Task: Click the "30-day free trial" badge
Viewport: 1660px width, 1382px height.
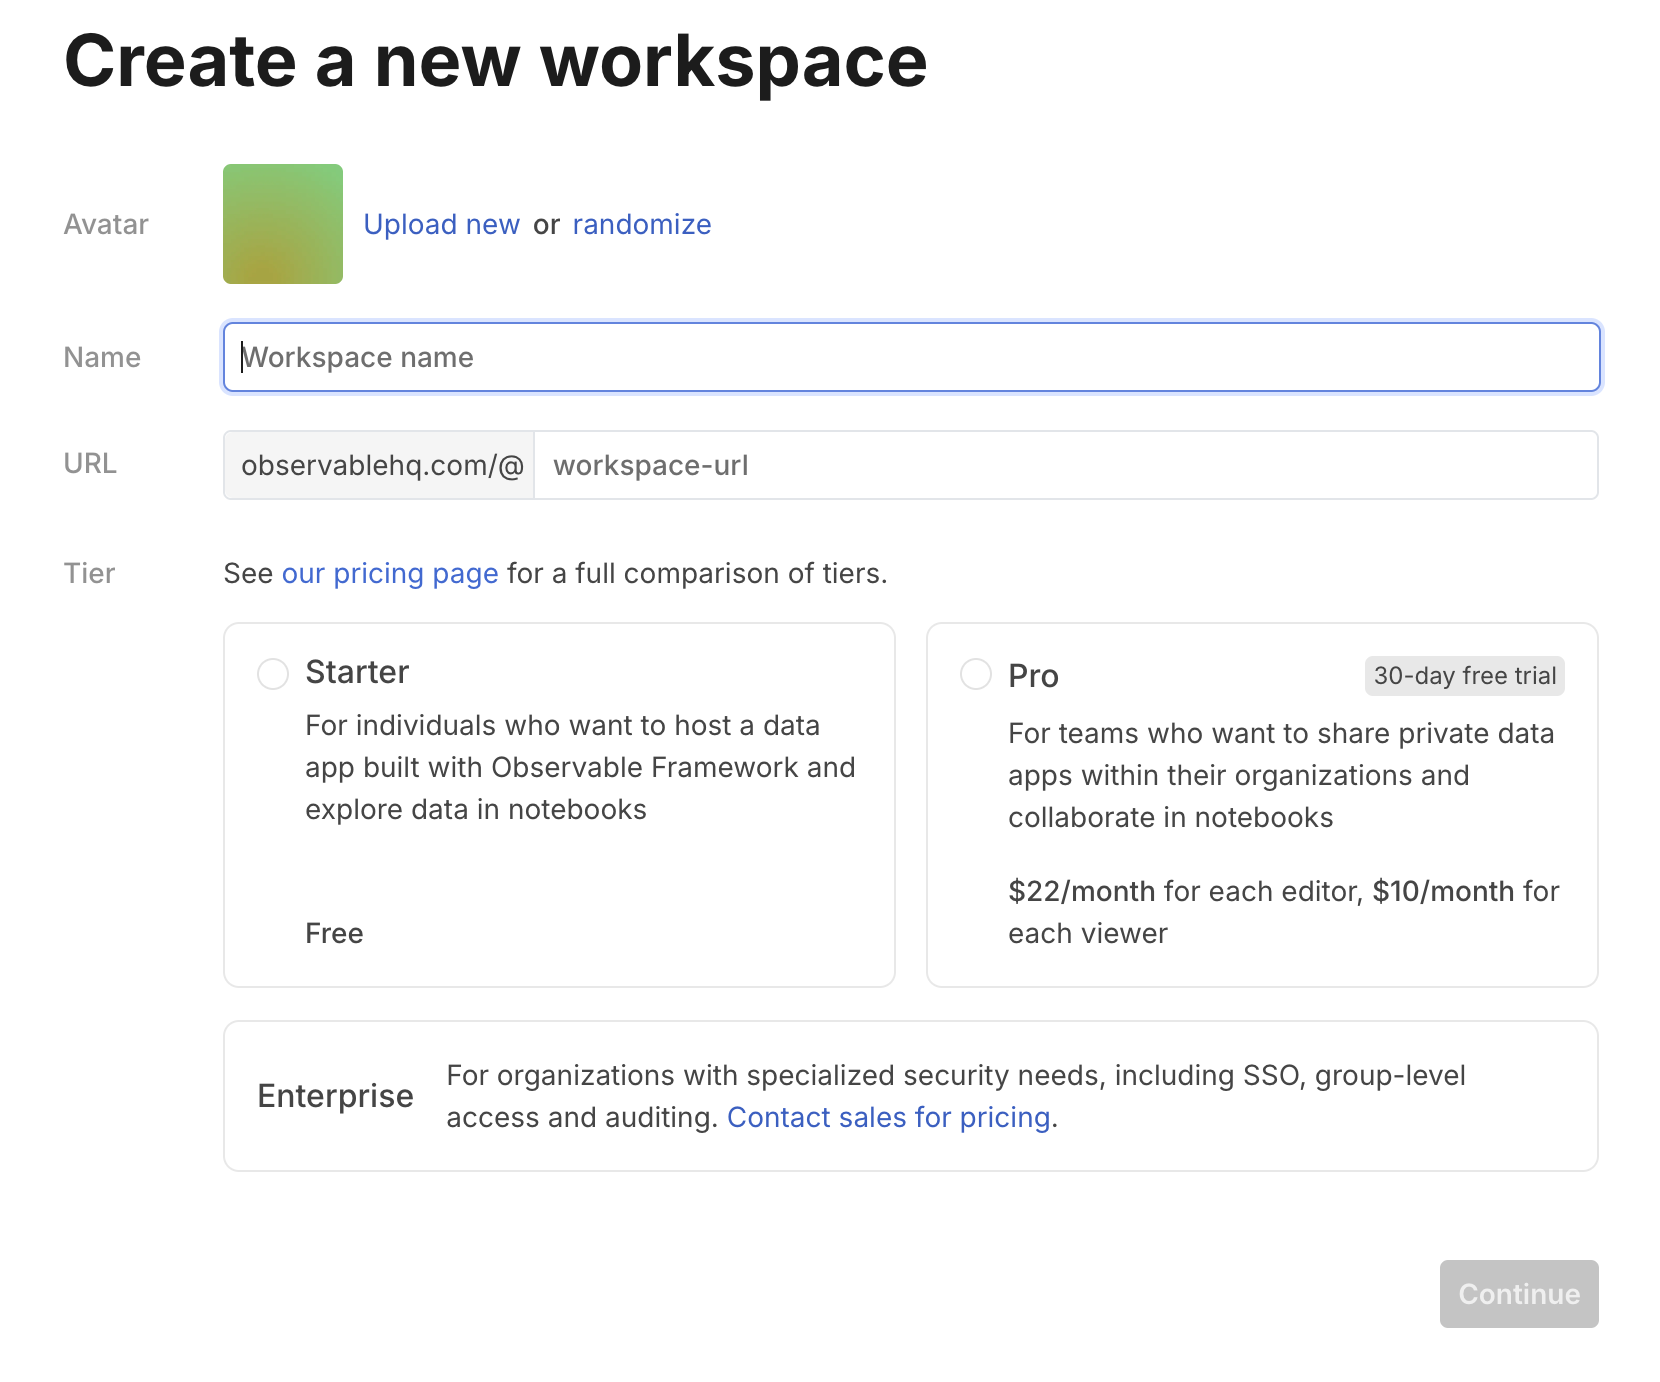Action: [x=1464, y=675]
